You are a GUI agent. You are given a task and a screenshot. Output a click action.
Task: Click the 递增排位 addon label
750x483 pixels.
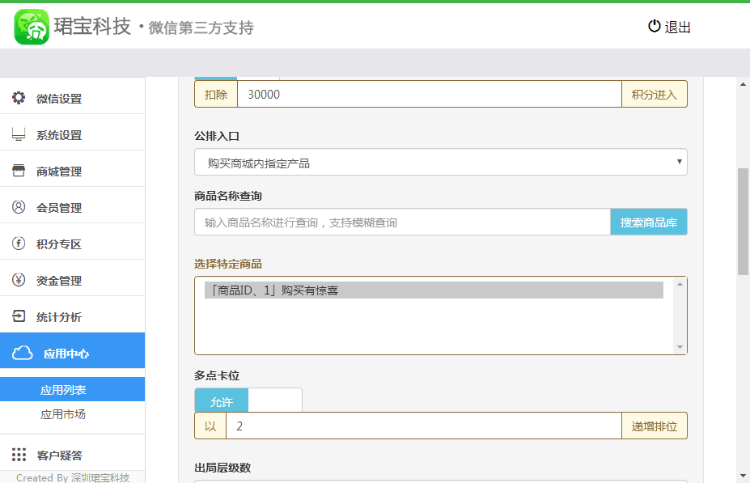[x=654, y=426]
